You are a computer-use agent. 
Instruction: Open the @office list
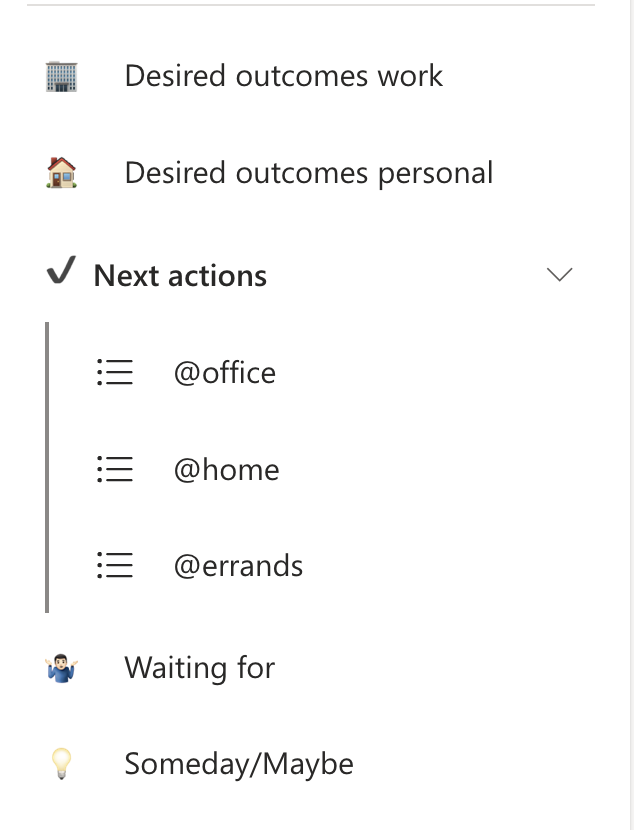(224, 373)
